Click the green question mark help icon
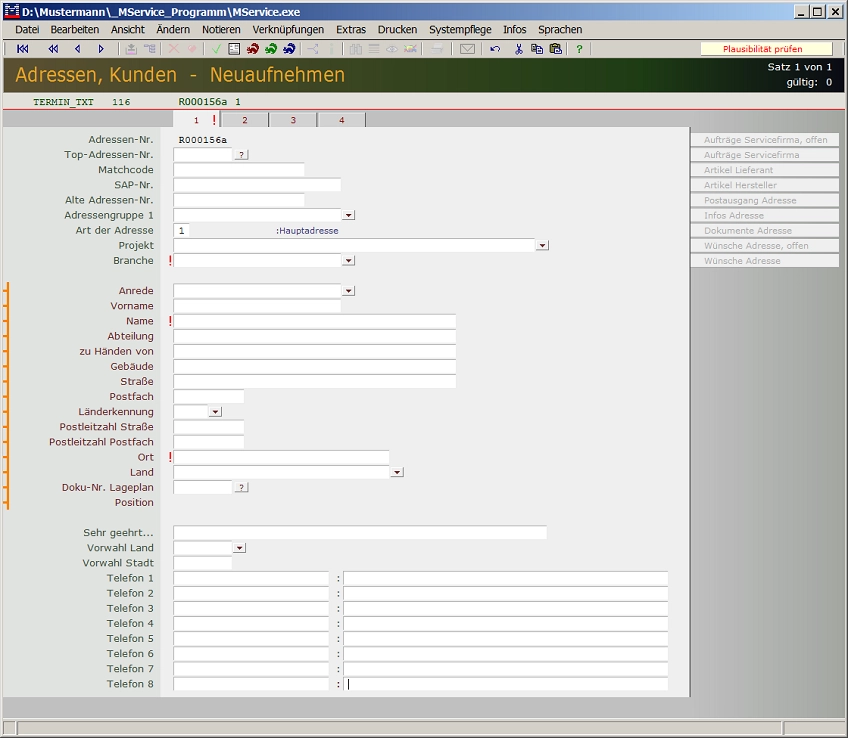The width and height of the screenshot is (848, 738). (x=579, y=49)
